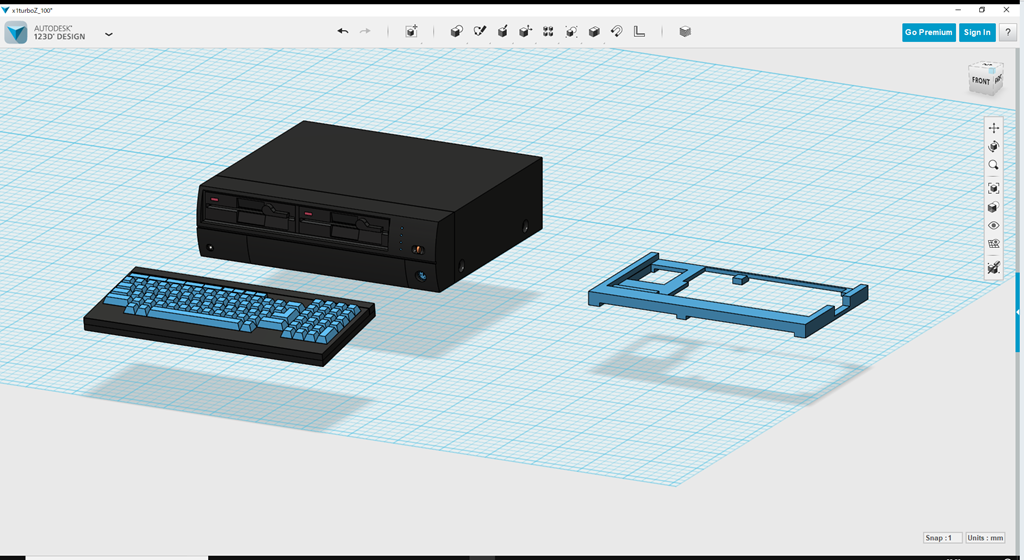
Task: Select the Sketch tool icon
Action: click(x=479, y=32)
